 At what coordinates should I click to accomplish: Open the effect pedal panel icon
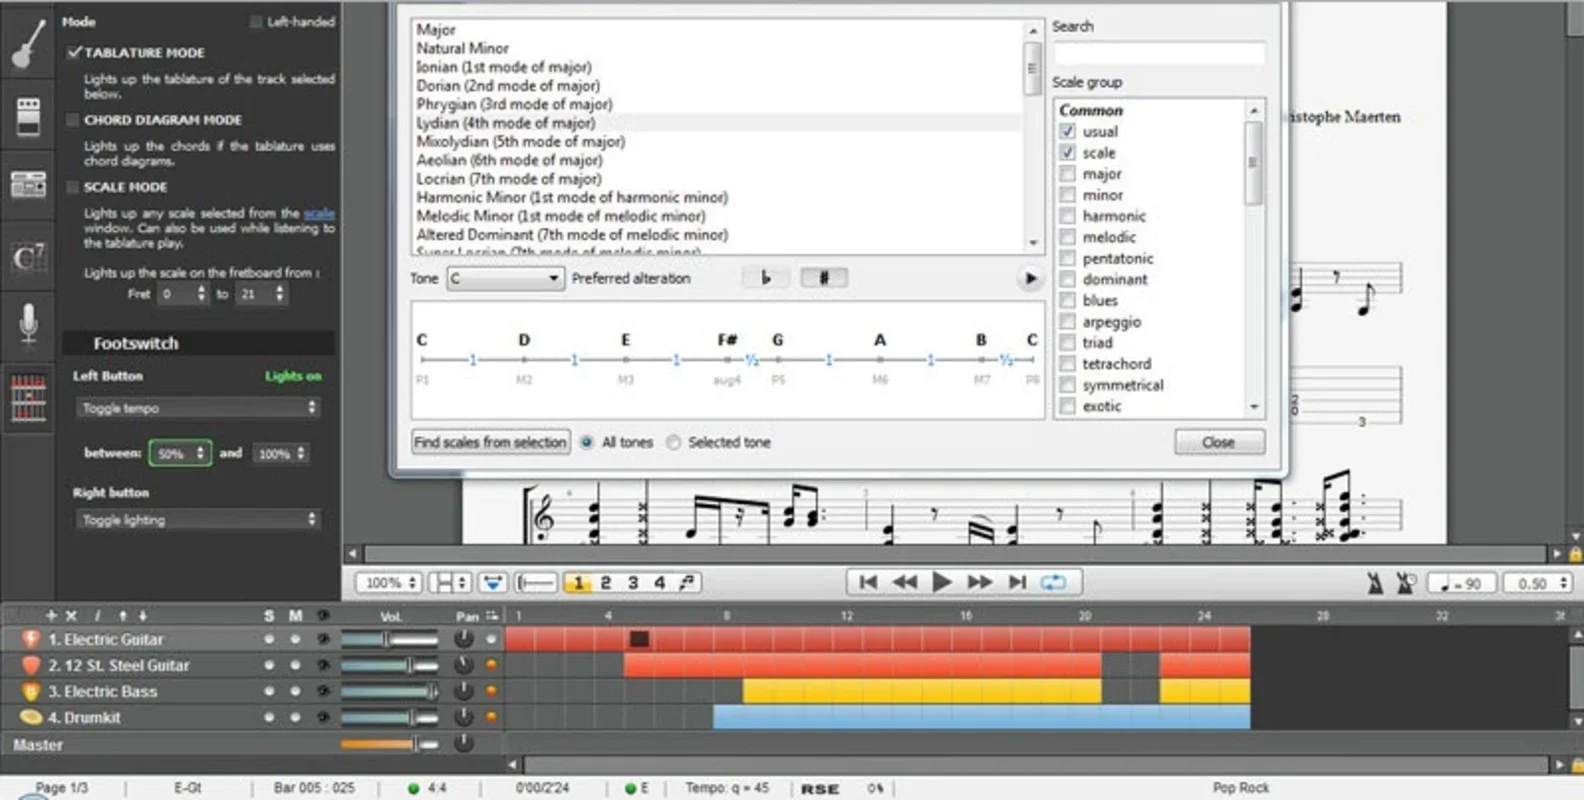click(28, 116)
